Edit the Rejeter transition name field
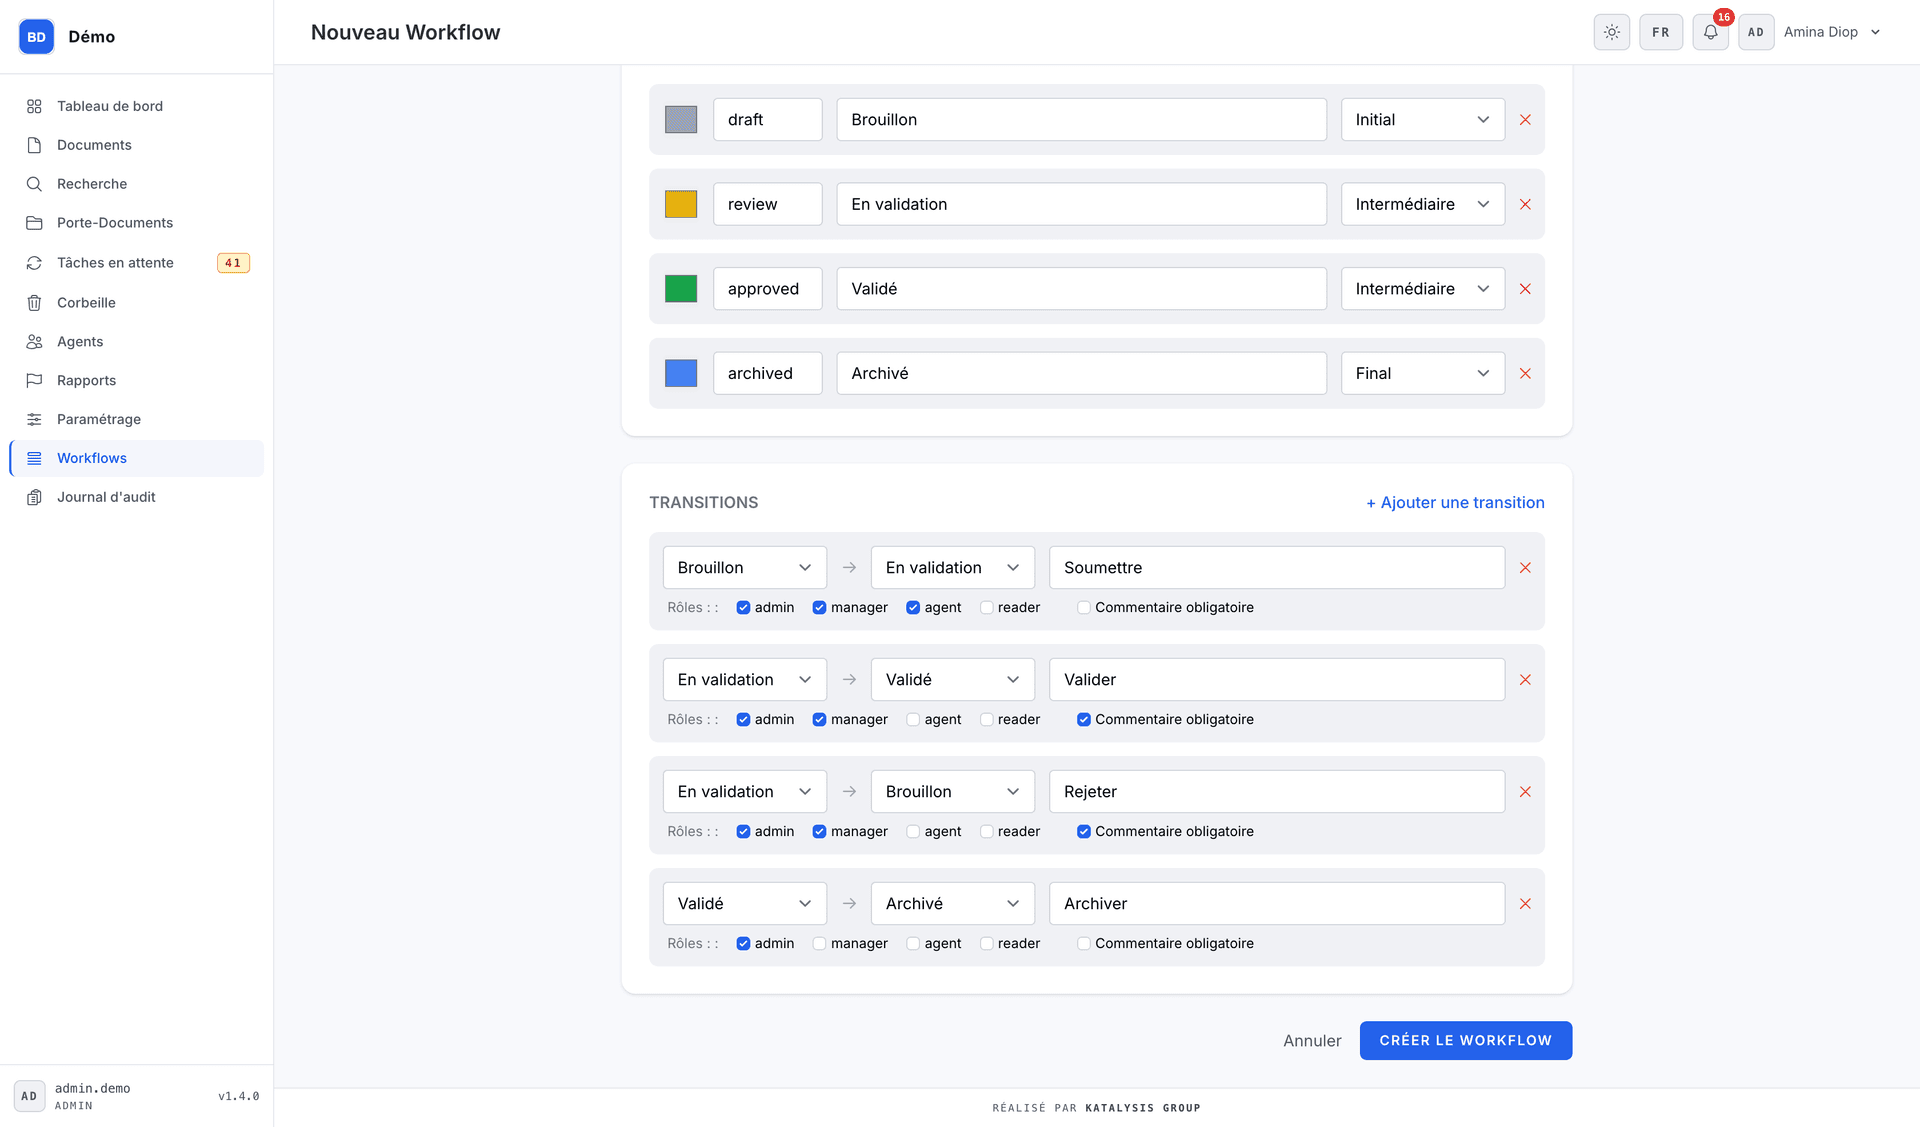Screen dimensions: 1920x1127 1276,792
